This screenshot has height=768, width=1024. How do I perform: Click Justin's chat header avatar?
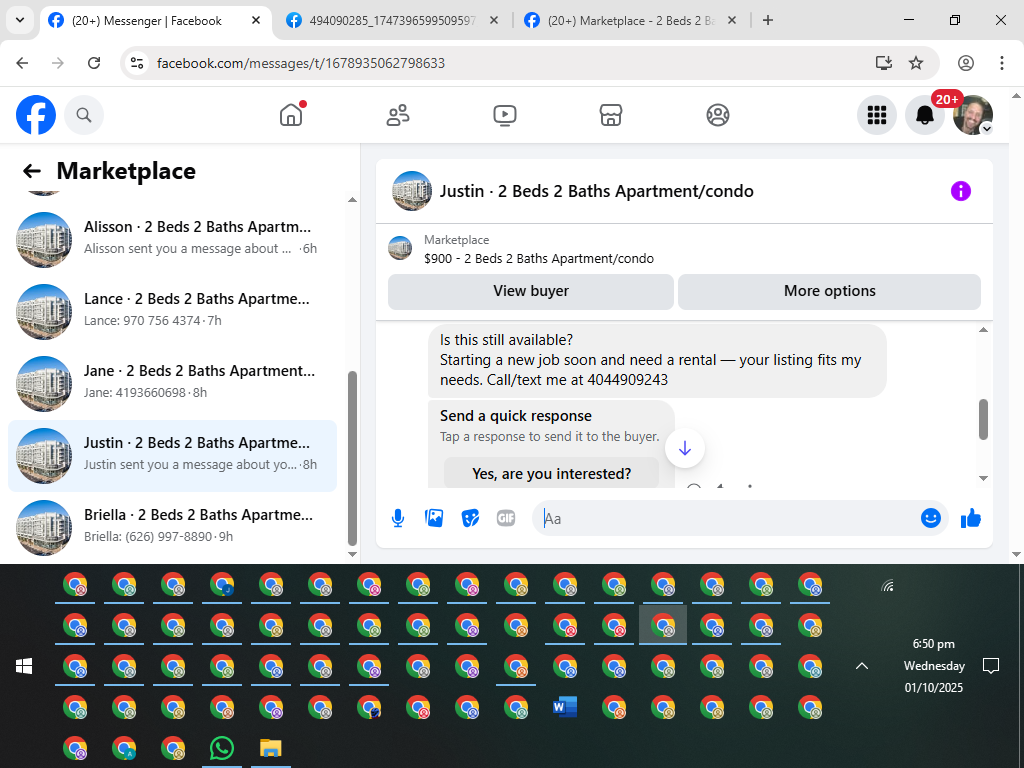pos(411,191)
